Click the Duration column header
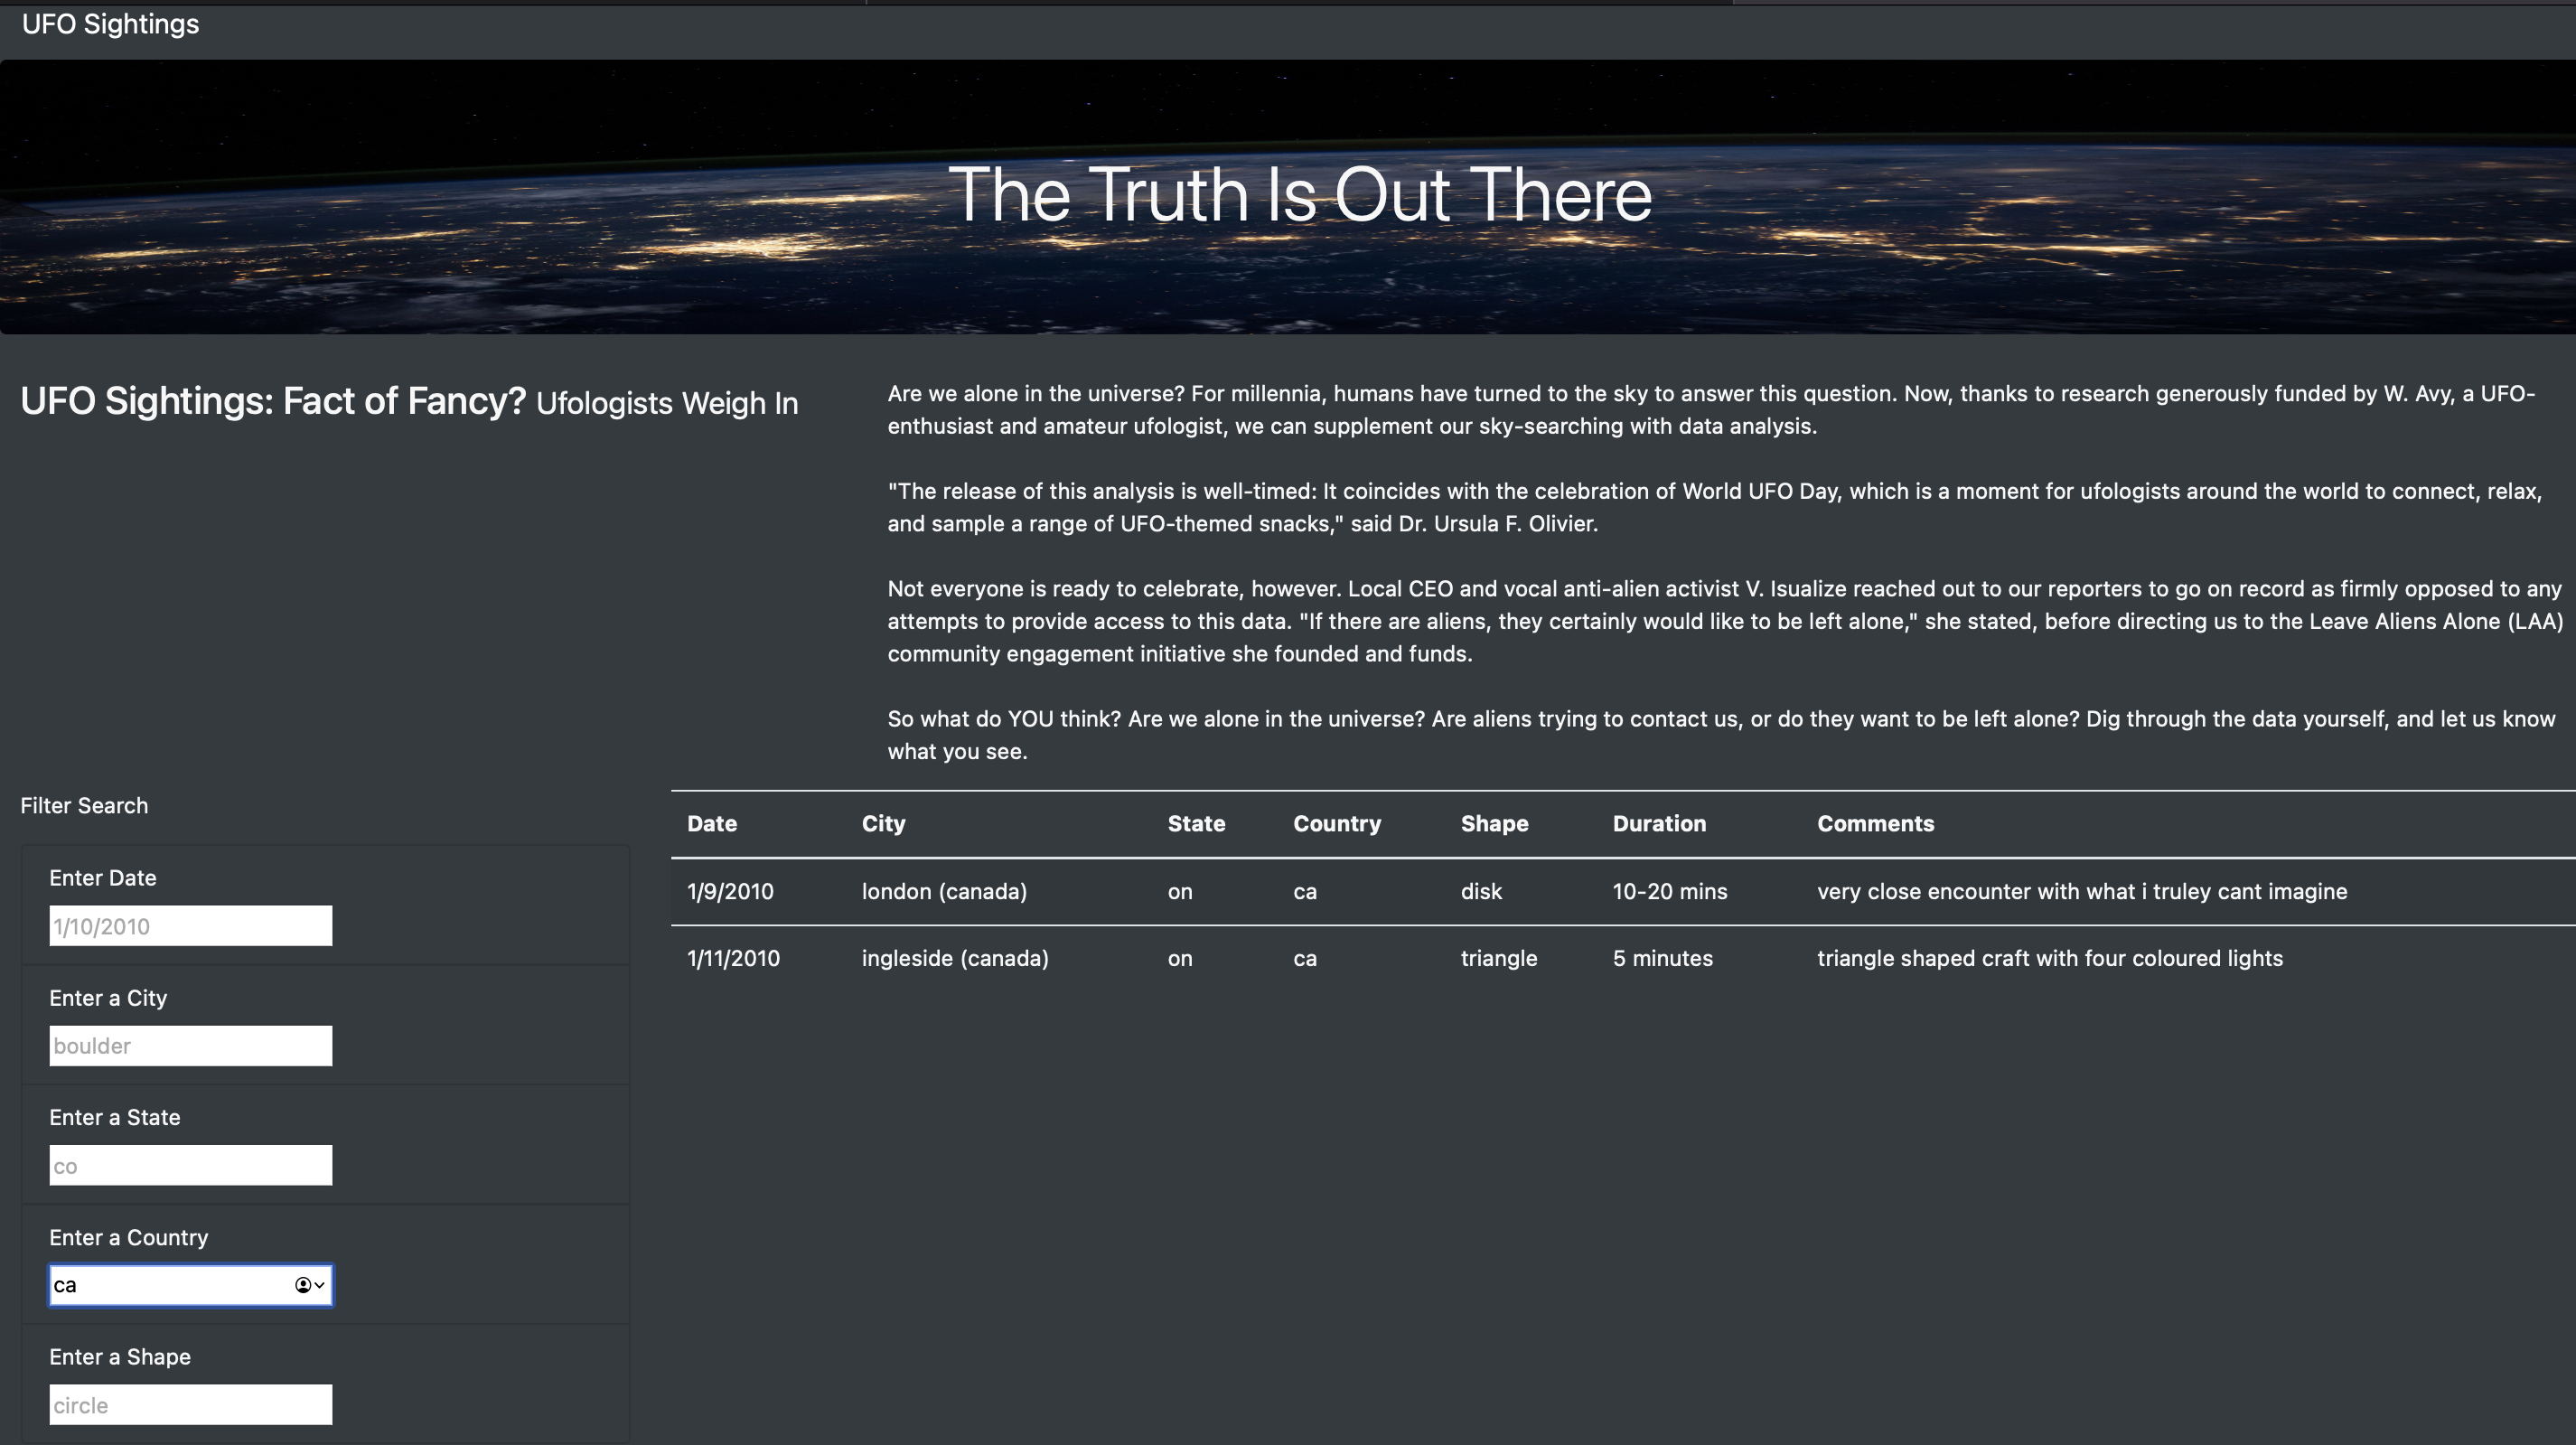The height and width of the screenshot is (1445, 2576). click(x=1659, y=823)
